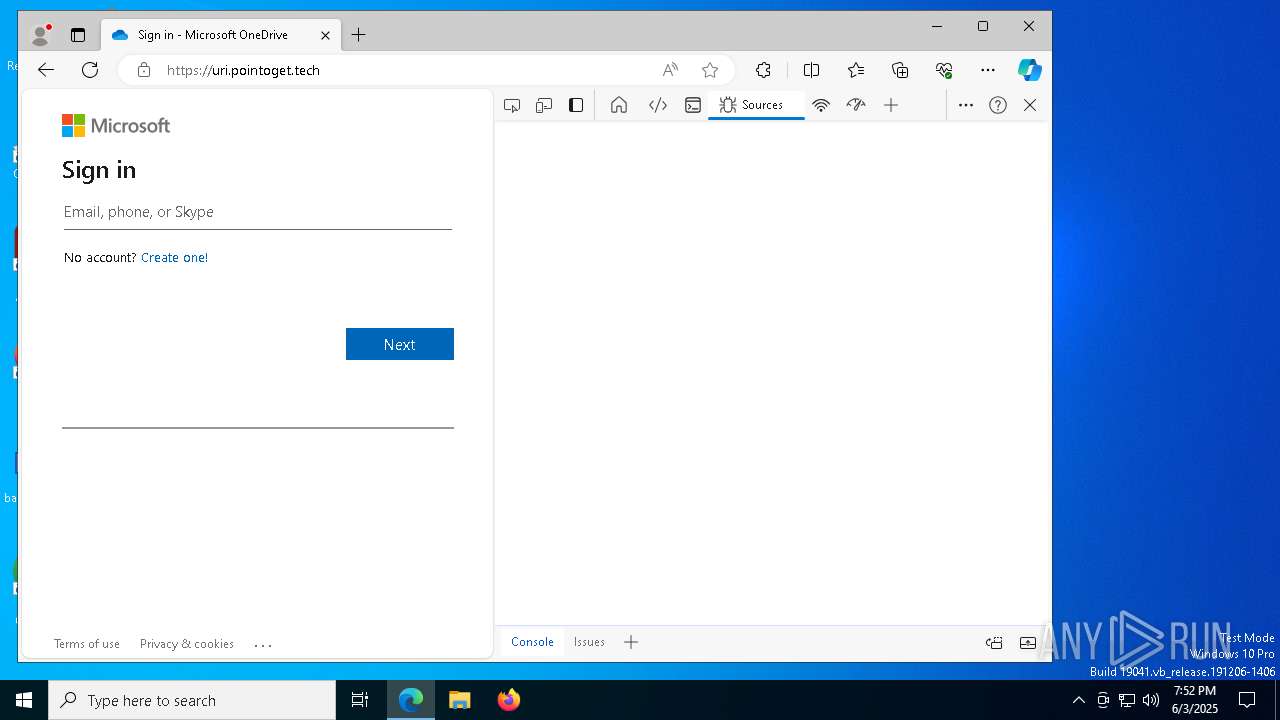
Task: Maximize the Edge browser window
Action: [x=983, y=26]
